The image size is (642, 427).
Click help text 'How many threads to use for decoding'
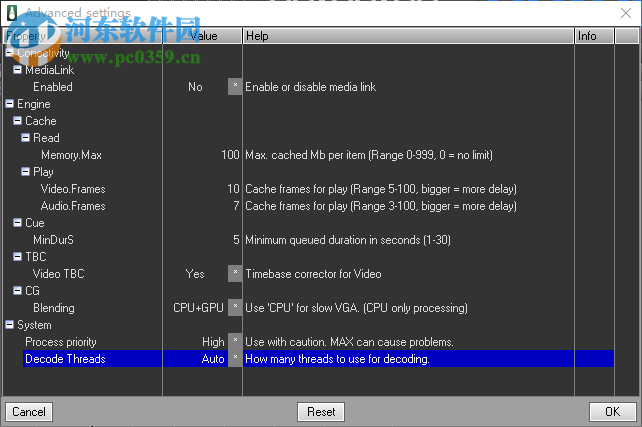tap(337, 359)
